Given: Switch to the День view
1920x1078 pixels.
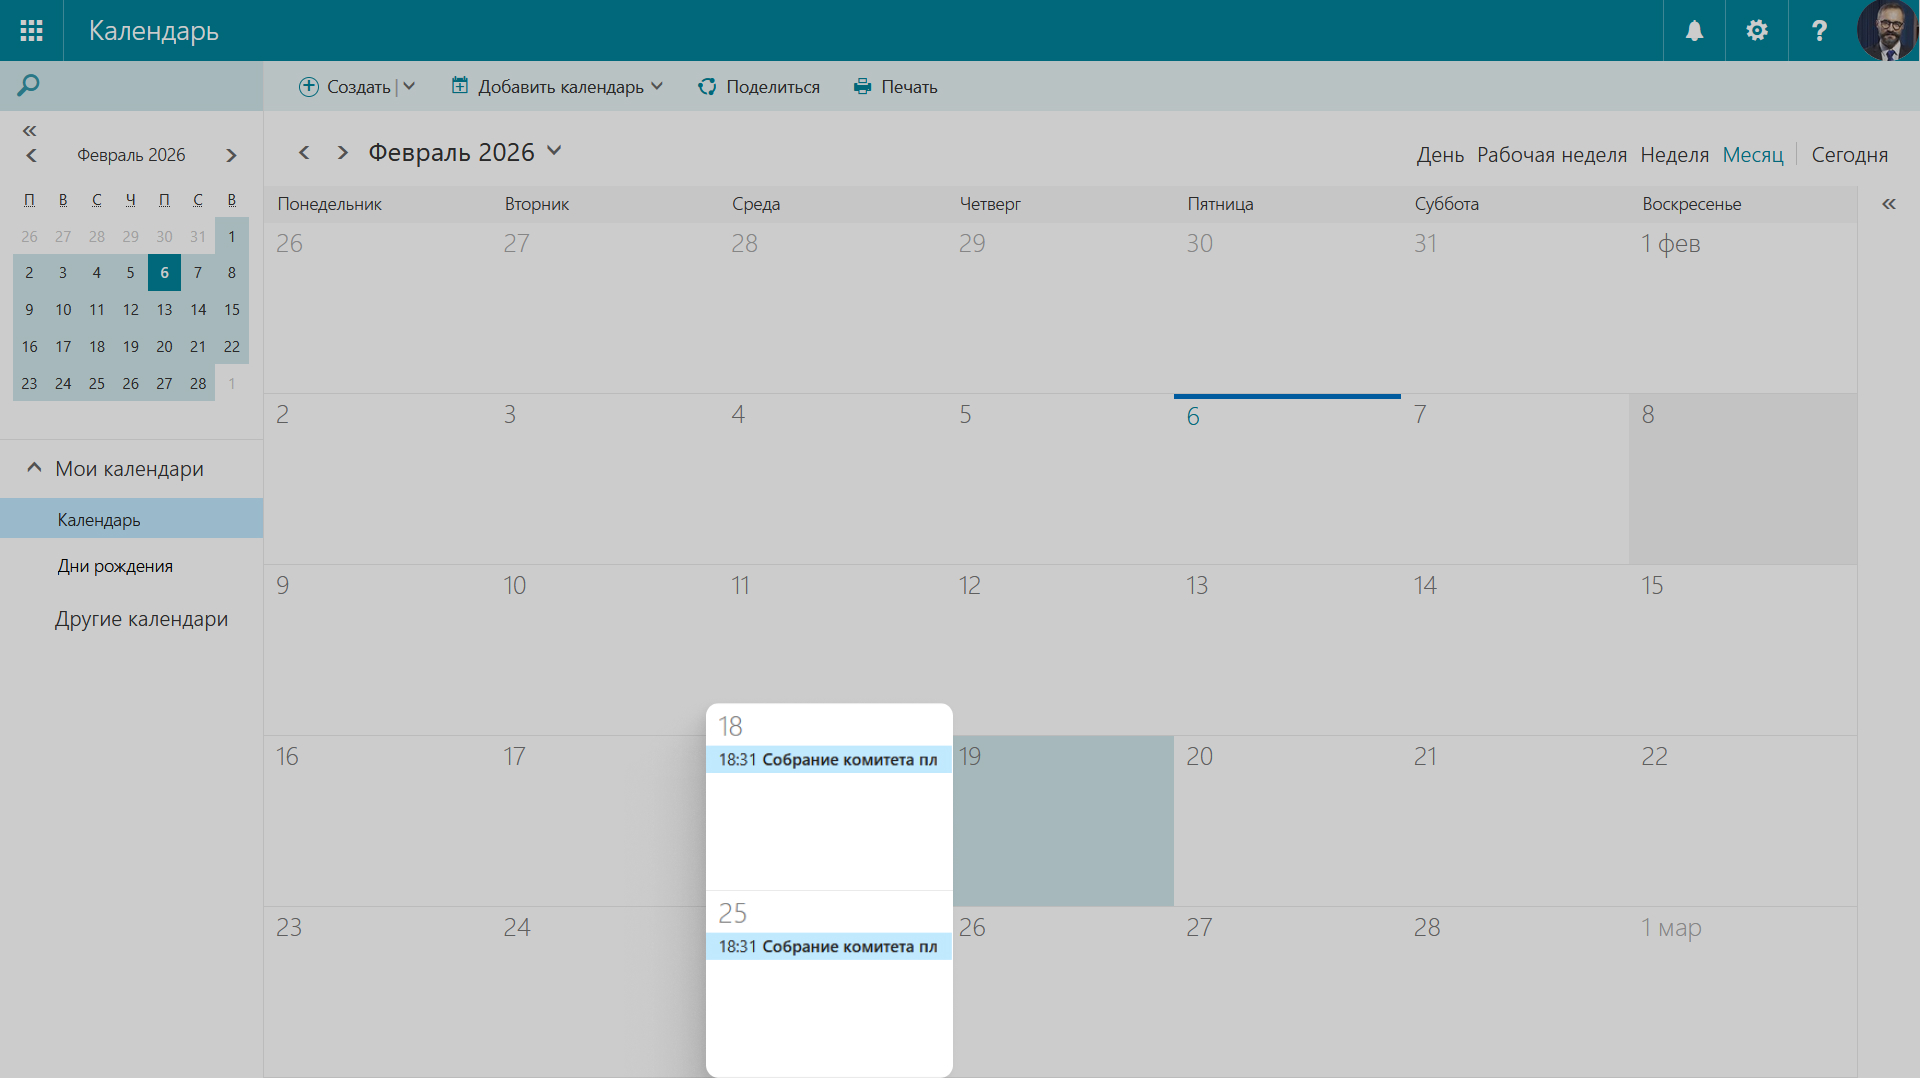Looking at the screenshot, I should click(x=1439, y=155).
